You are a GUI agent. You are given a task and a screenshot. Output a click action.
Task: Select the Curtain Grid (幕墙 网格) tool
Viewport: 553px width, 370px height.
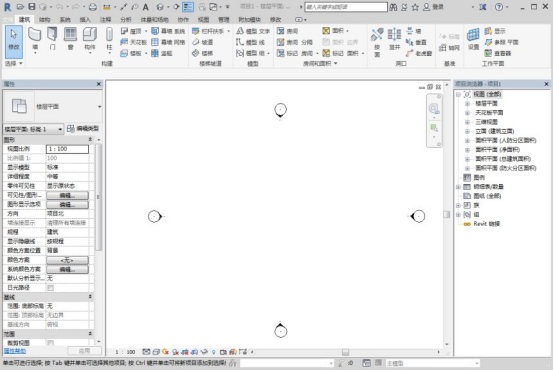[168, 42]
